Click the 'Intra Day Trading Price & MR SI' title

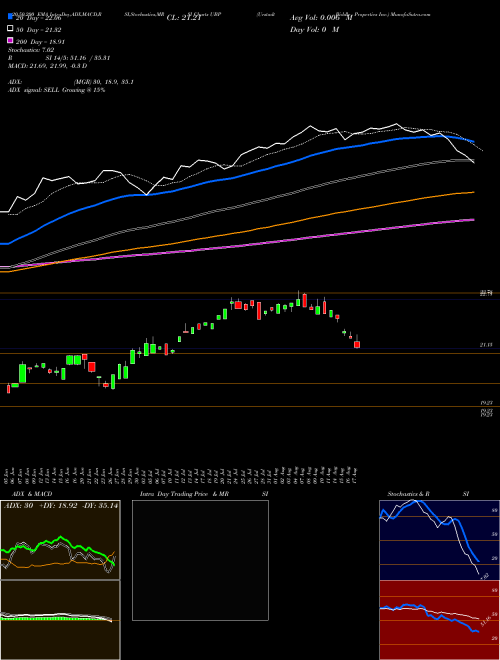point(204,494)
